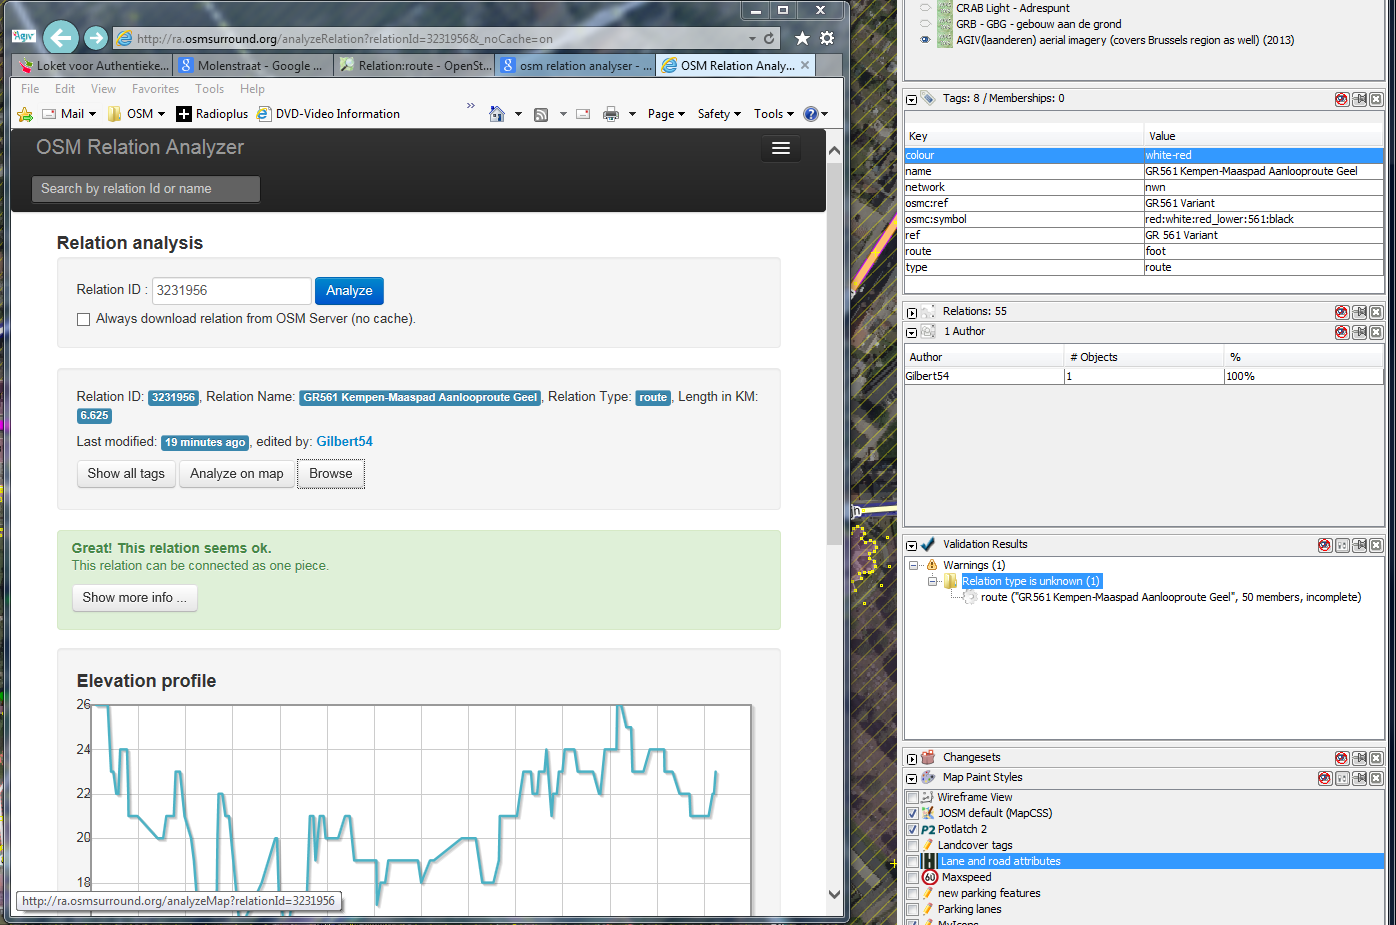The image size is (1396, 925).
Task: Uncheck the Potlatch 2 map style
Action: click(912, 830)
